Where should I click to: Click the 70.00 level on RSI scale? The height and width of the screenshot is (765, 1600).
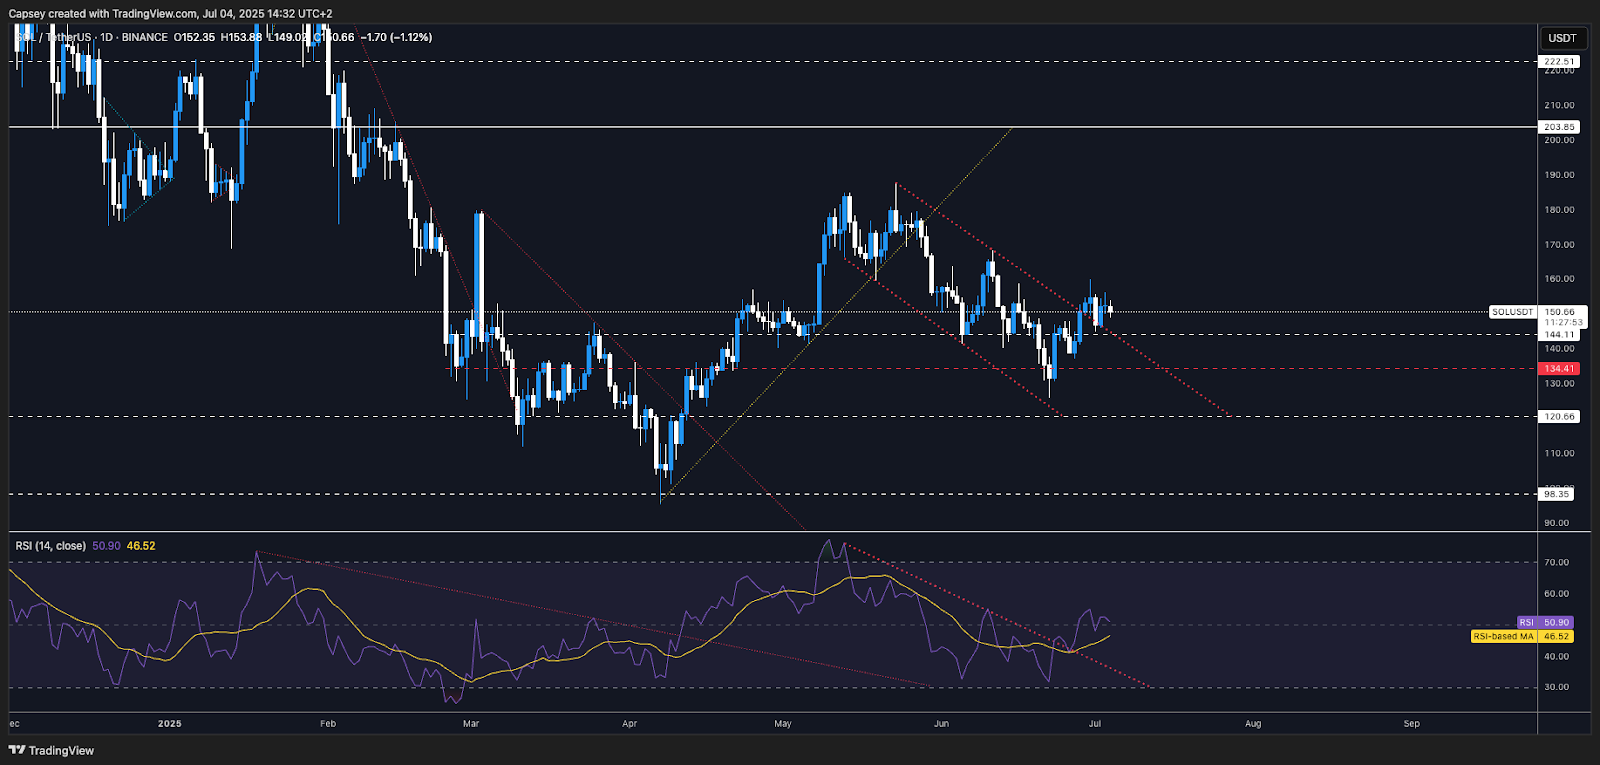[1556, 562]
